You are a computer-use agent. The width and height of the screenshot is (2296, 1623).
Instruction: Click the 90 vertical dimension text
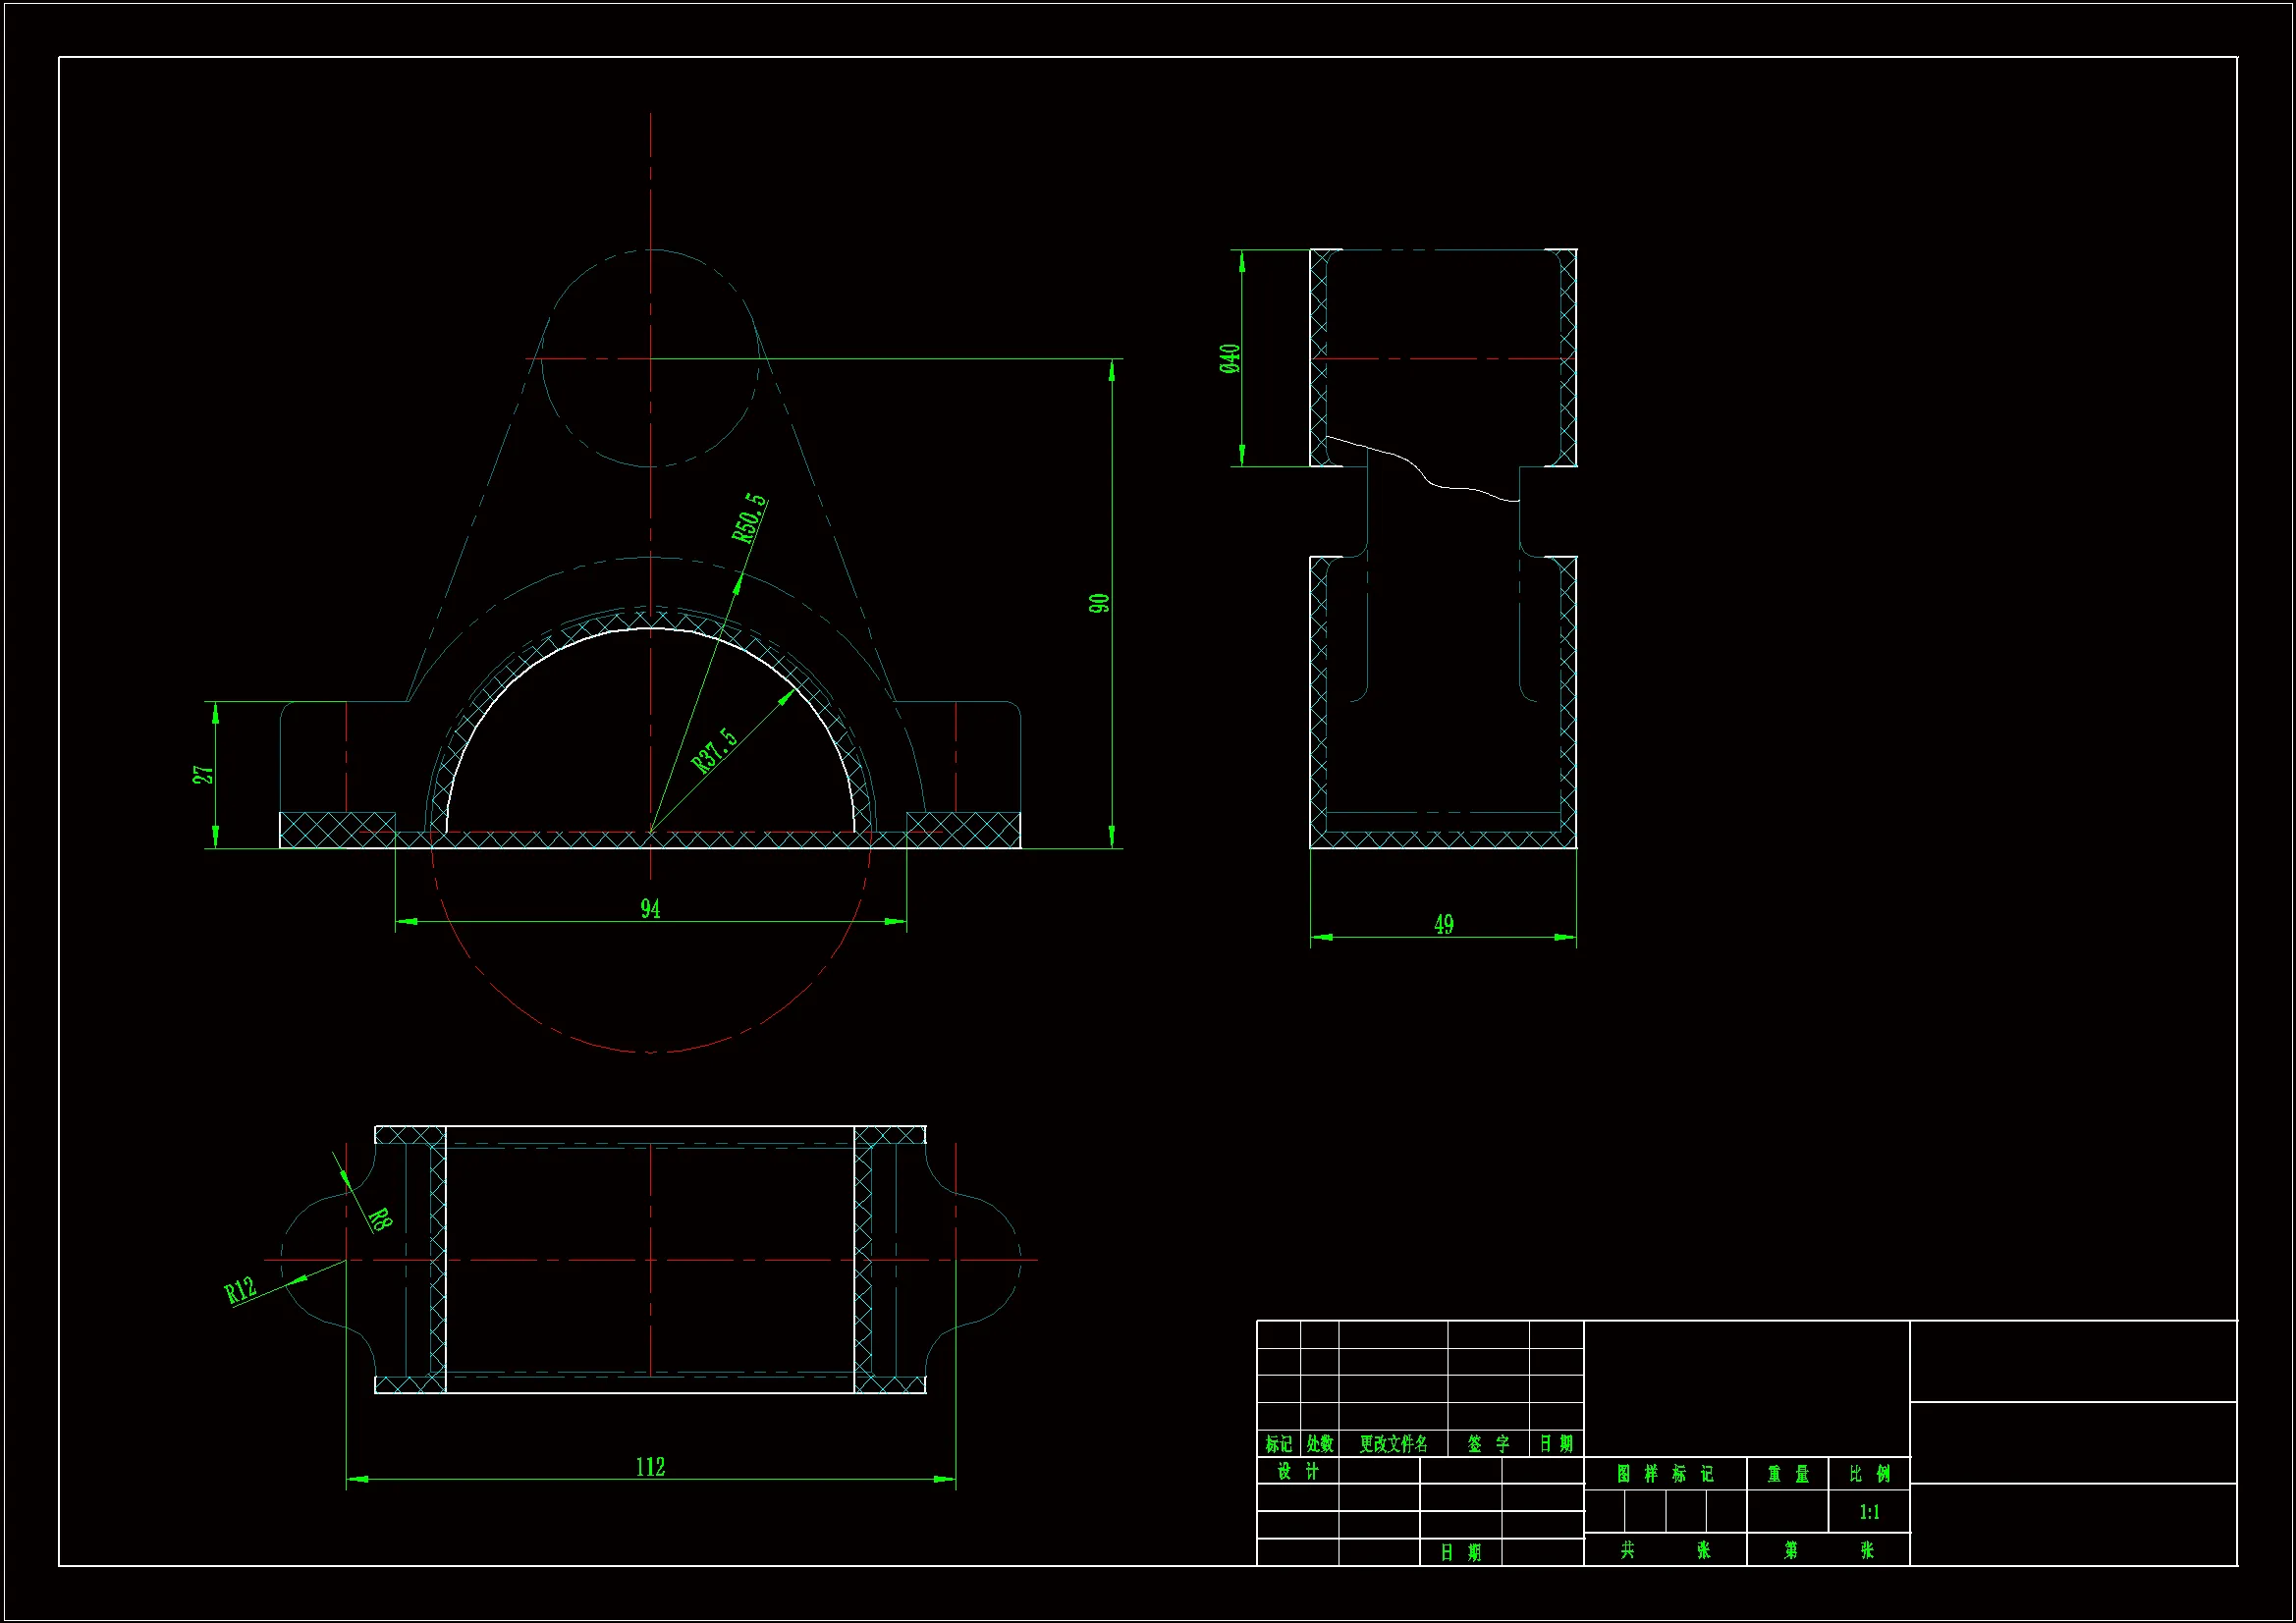[x=1098, y=603]
